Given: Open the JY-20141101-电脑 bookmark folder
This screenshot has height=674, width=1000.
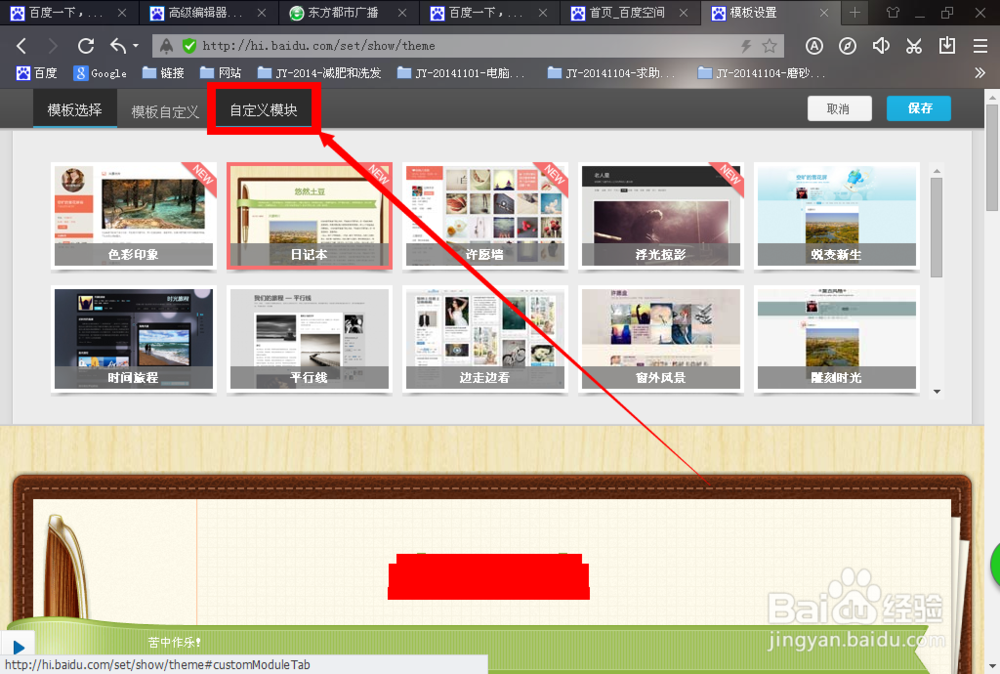Looking at the screenshot, I should [x=460, y=73].
